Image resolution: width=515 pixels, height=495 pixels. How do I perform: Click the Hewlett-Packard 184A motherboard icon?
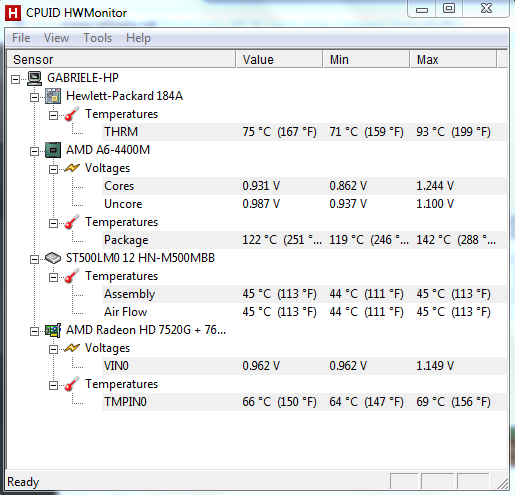pyautogui.click(x=53, y=96)
